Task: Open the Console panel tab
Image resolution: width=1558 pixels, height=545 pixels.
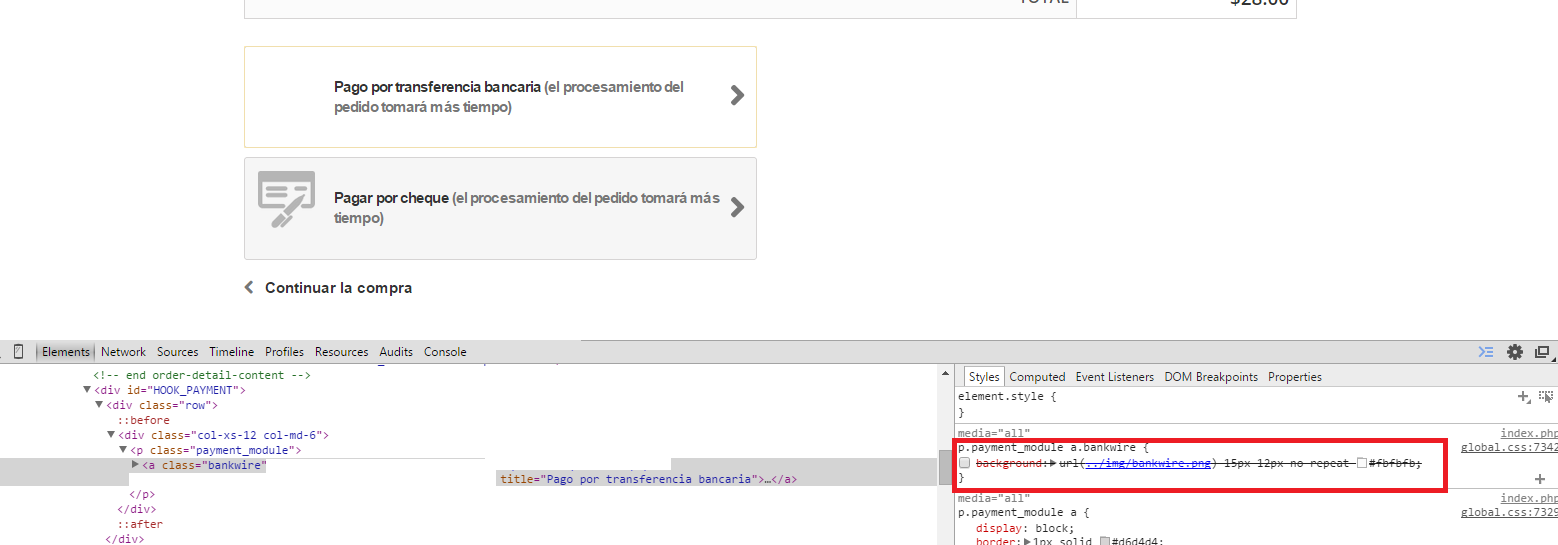Action: click(x=445, y=352)
